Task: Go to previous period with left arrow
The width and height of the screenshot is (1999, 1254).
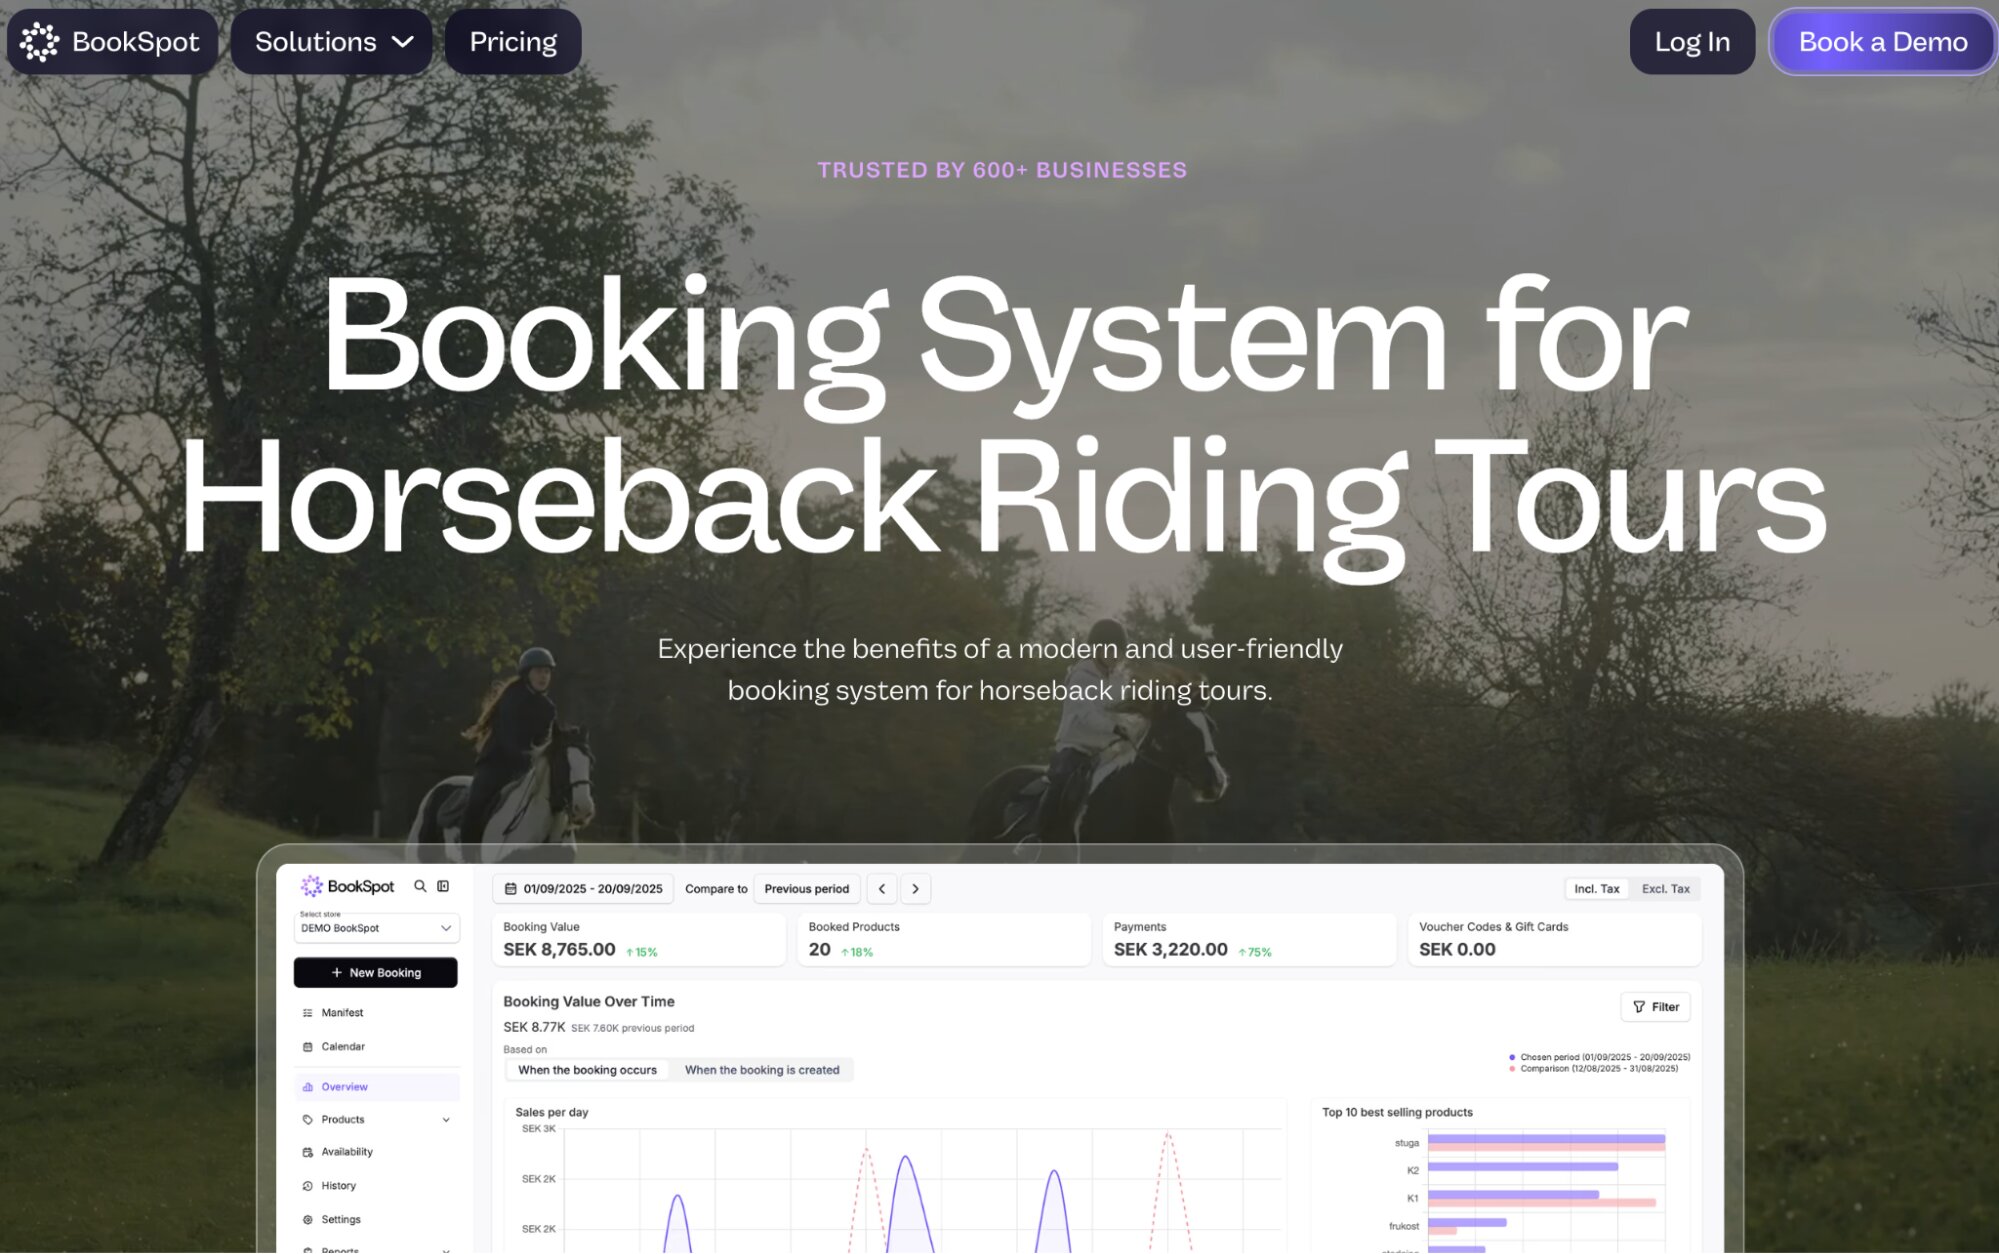Action: click(x=882, y=889)
